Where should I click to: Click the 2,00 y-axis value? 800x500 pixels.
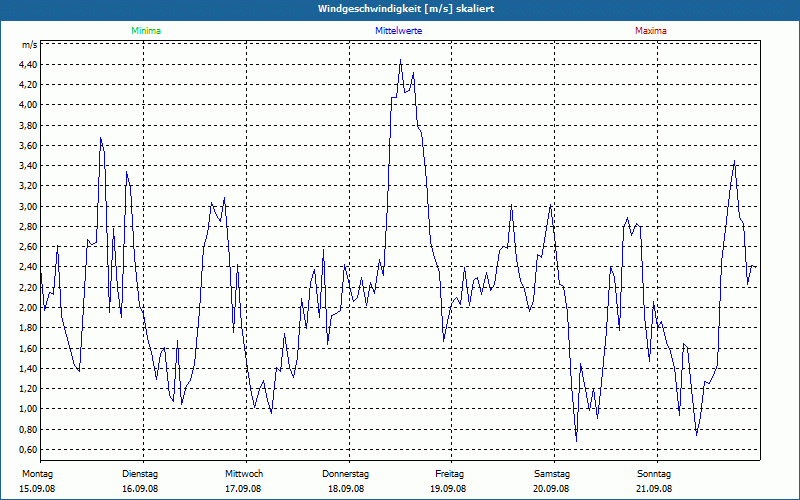point(29,308)
